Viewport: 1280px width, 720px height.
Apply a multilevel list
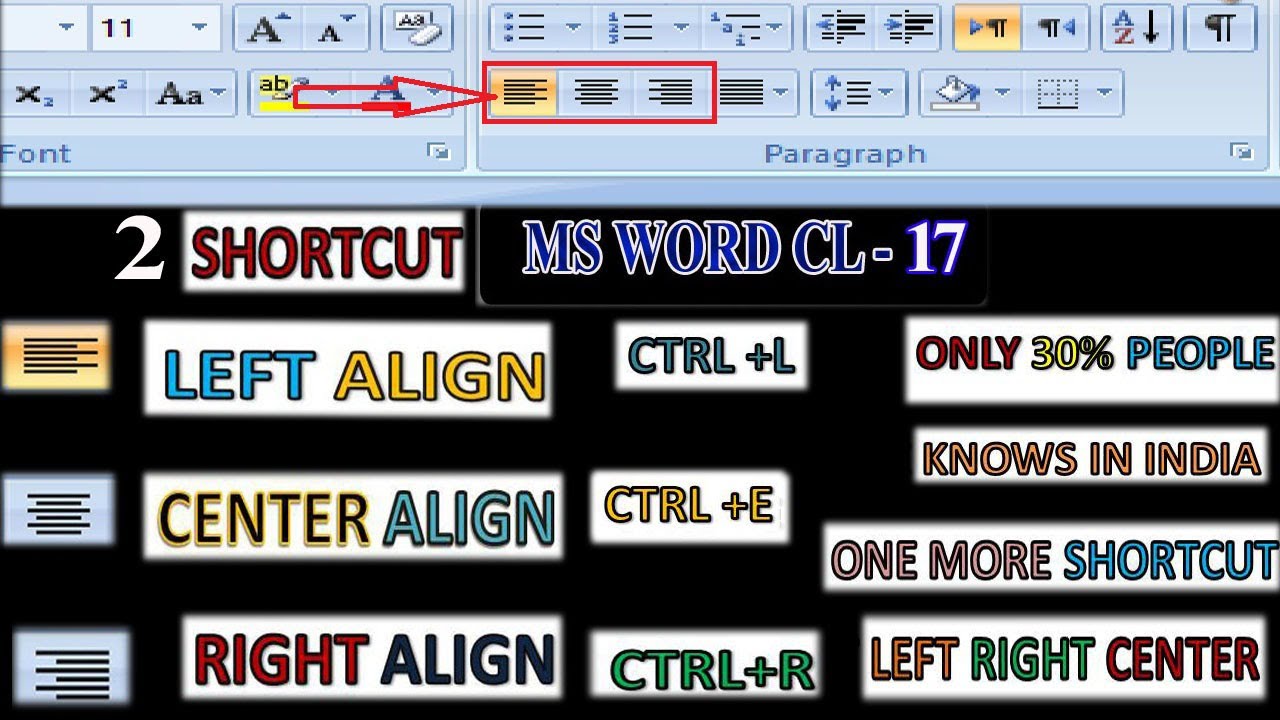tap(734, 28)
